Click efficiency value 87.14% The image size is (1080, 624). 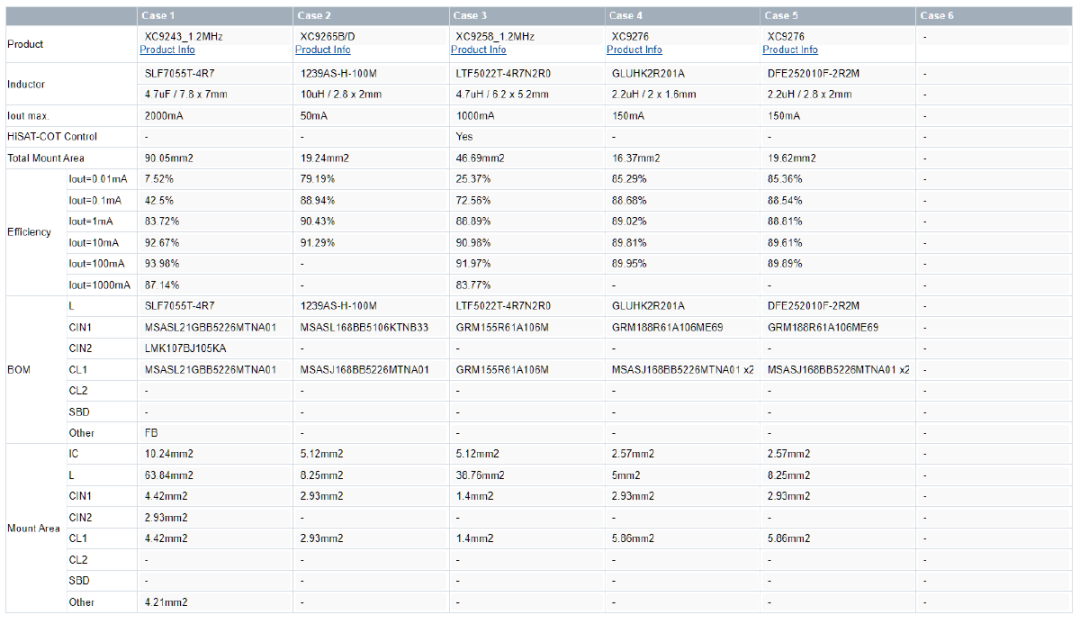tap(162, 284)
